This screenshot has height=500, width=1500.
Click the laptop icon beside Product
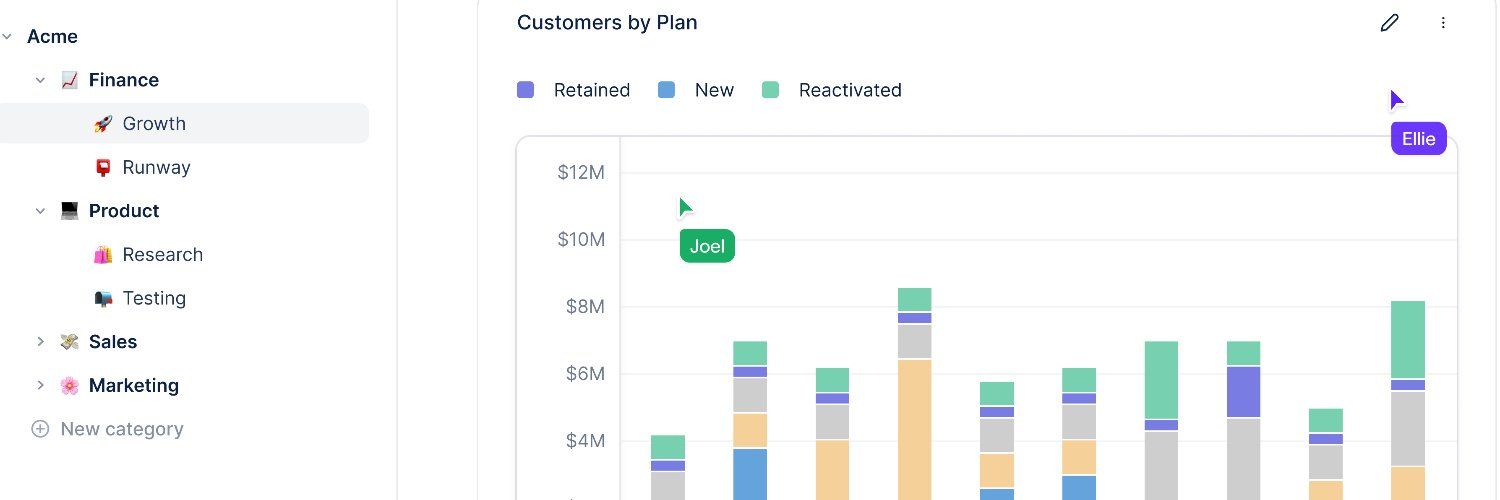(x=69, y=211)
